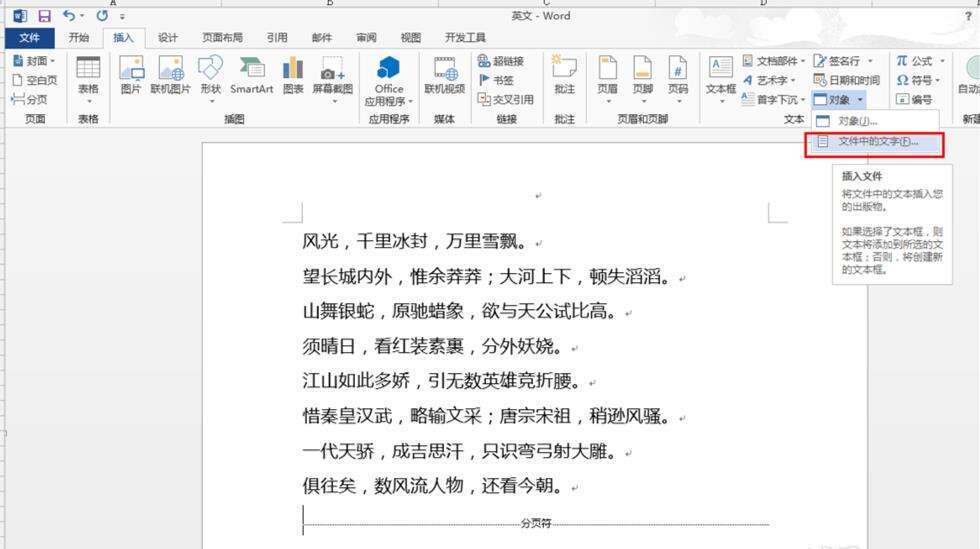Open the 页脚 footer dropdown
Screen dimensions: 980x549
[642, 79]
